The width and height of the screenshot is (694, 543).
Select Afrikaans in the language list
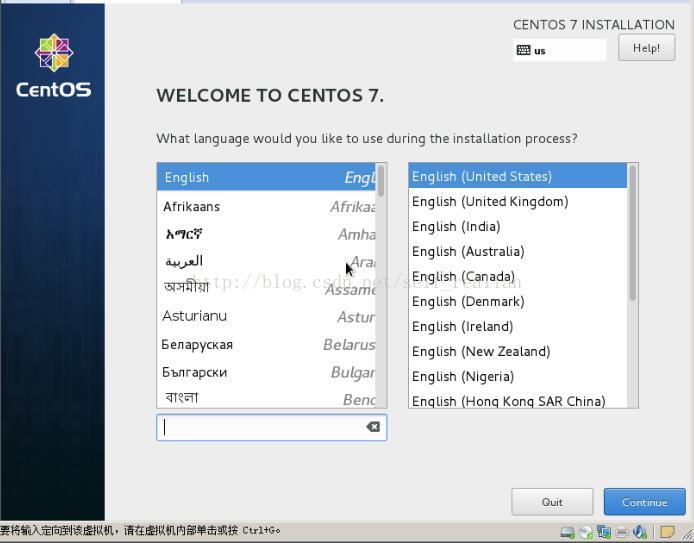click(266, 206)
